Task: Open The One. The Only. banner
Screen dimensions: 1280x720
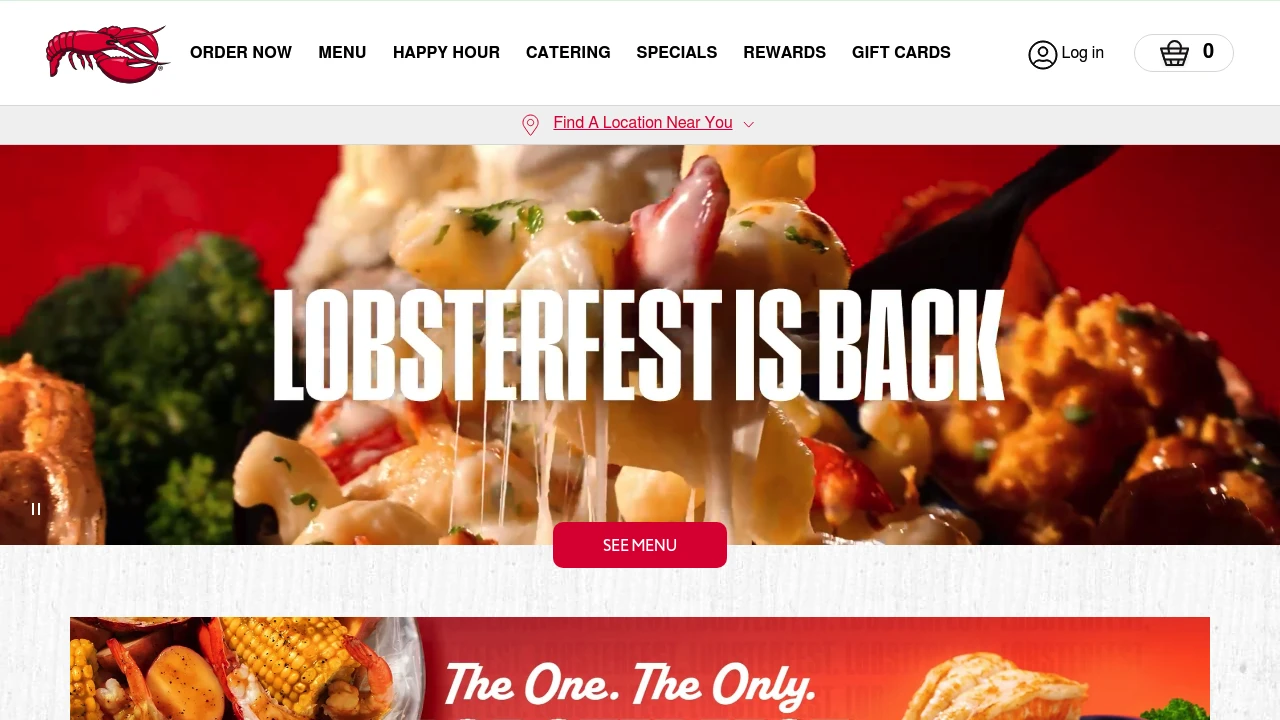Action: [x=640, y=668]
